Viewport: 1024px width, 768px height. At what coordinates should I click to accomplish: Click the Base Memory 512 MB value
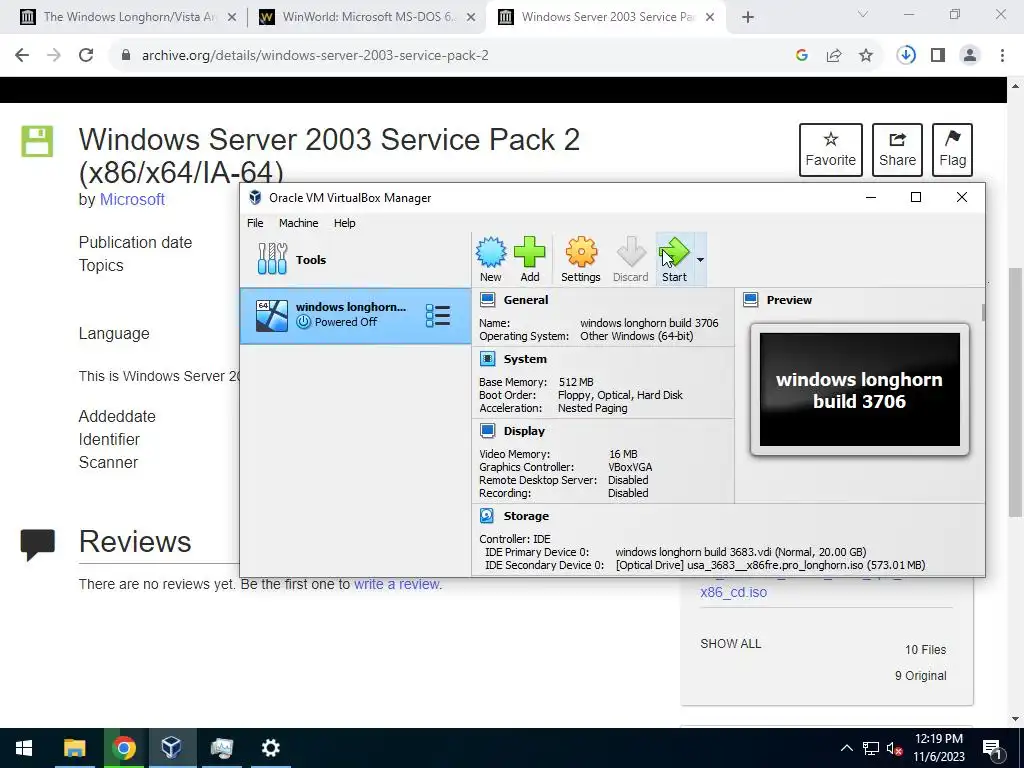tap(576, 382)
